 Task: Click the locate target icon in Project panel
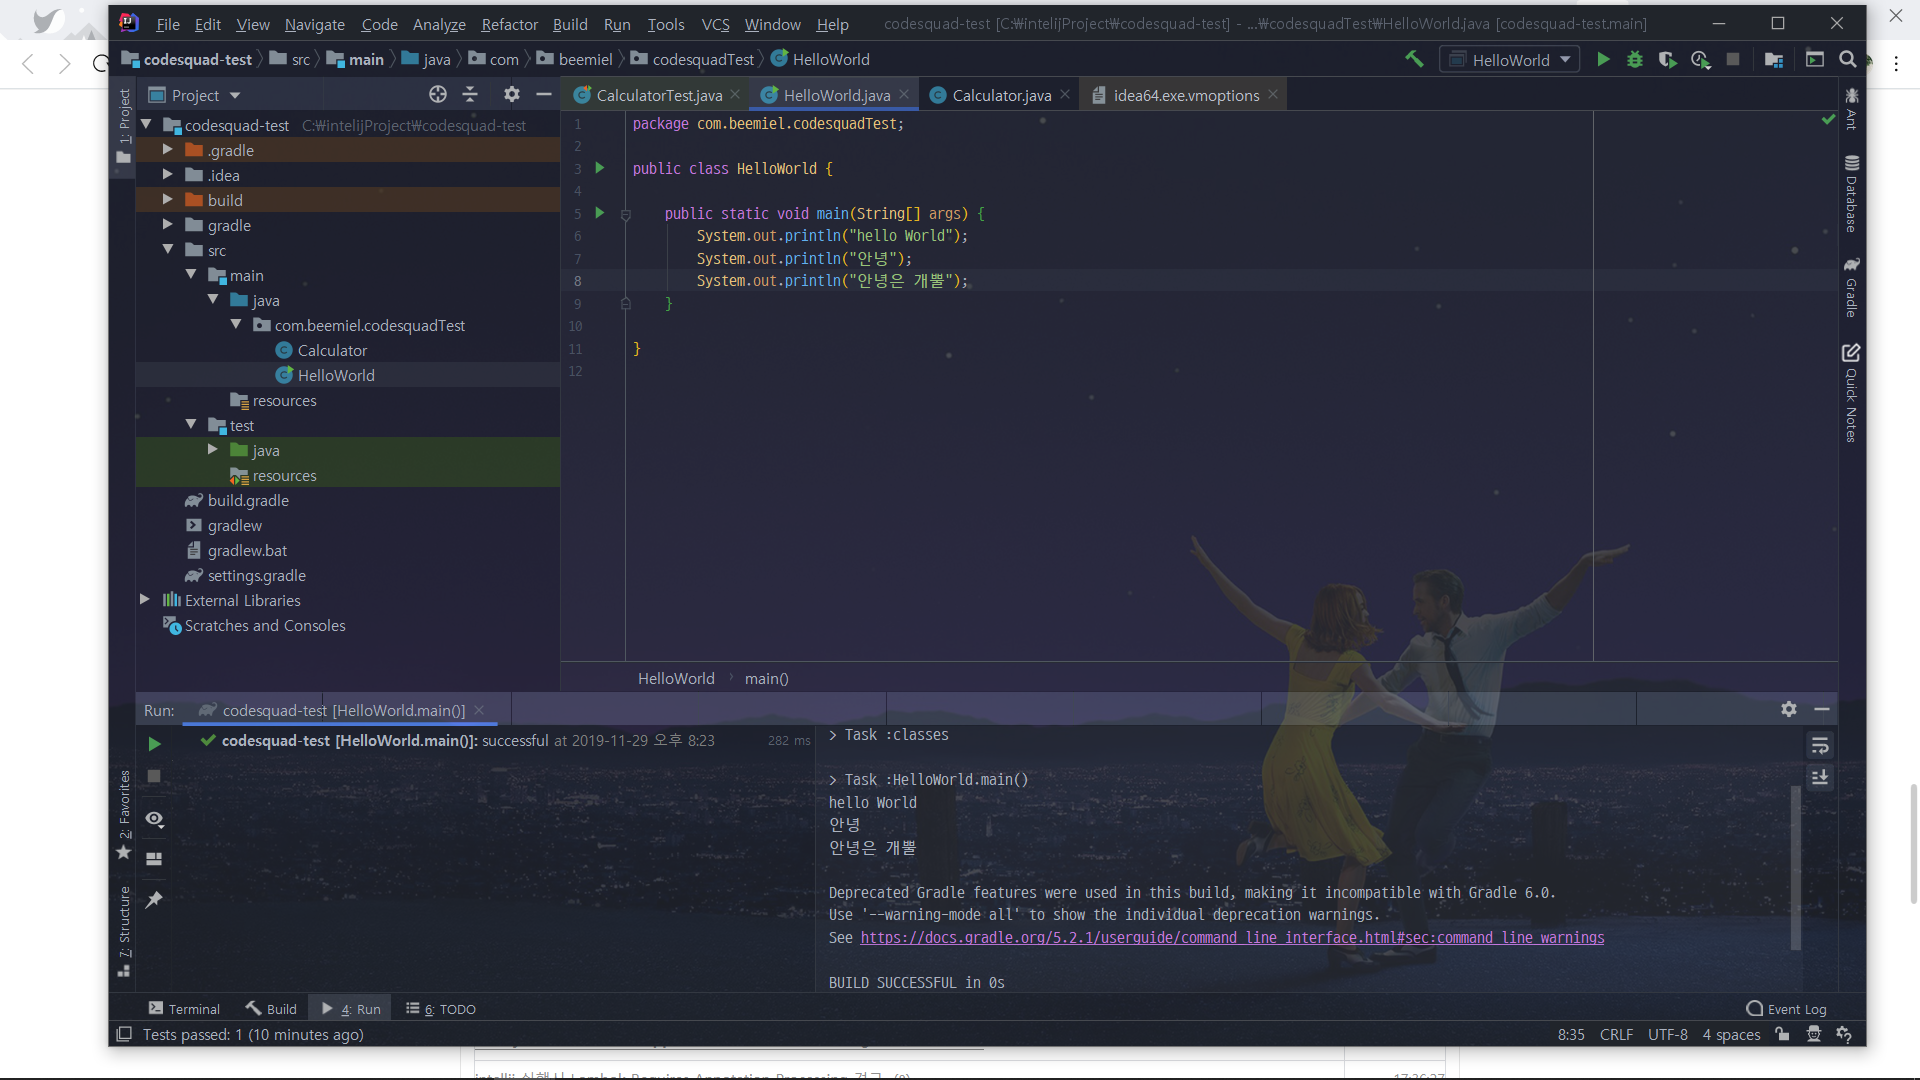438,95
